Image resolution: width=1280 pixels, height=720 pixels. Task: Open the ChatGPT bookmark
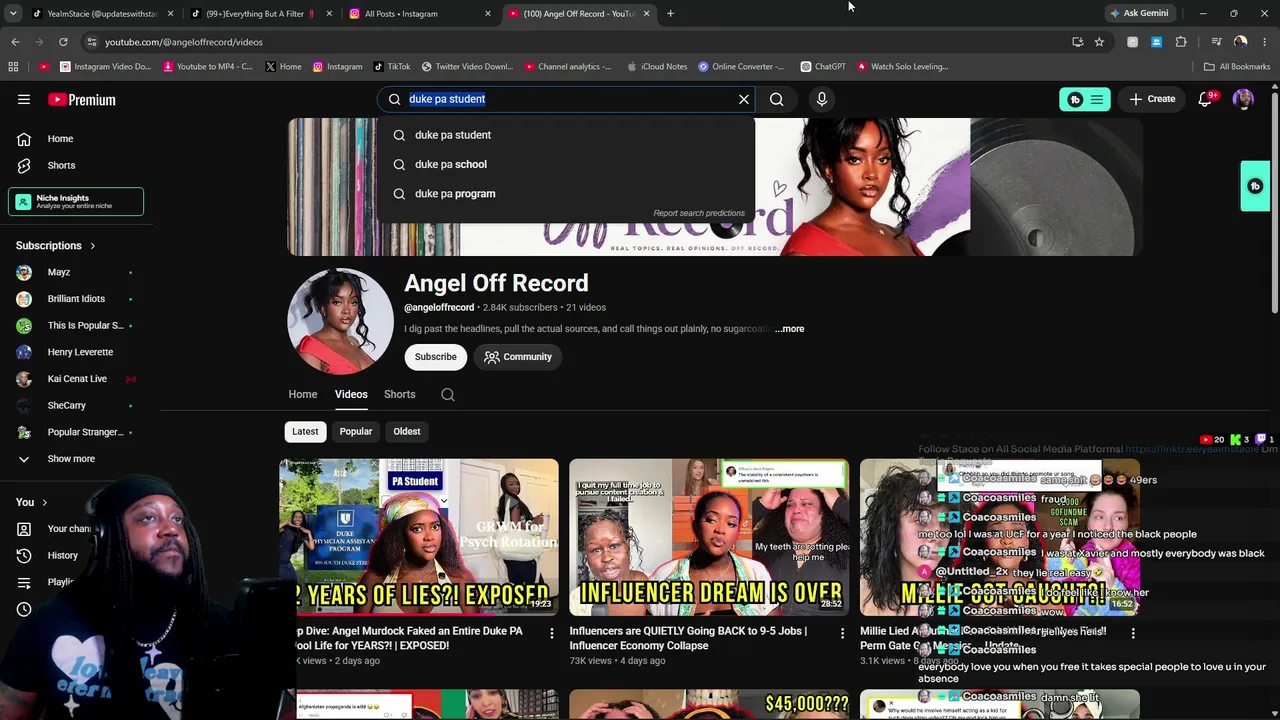pyautogui.click(x=823, y=67)
